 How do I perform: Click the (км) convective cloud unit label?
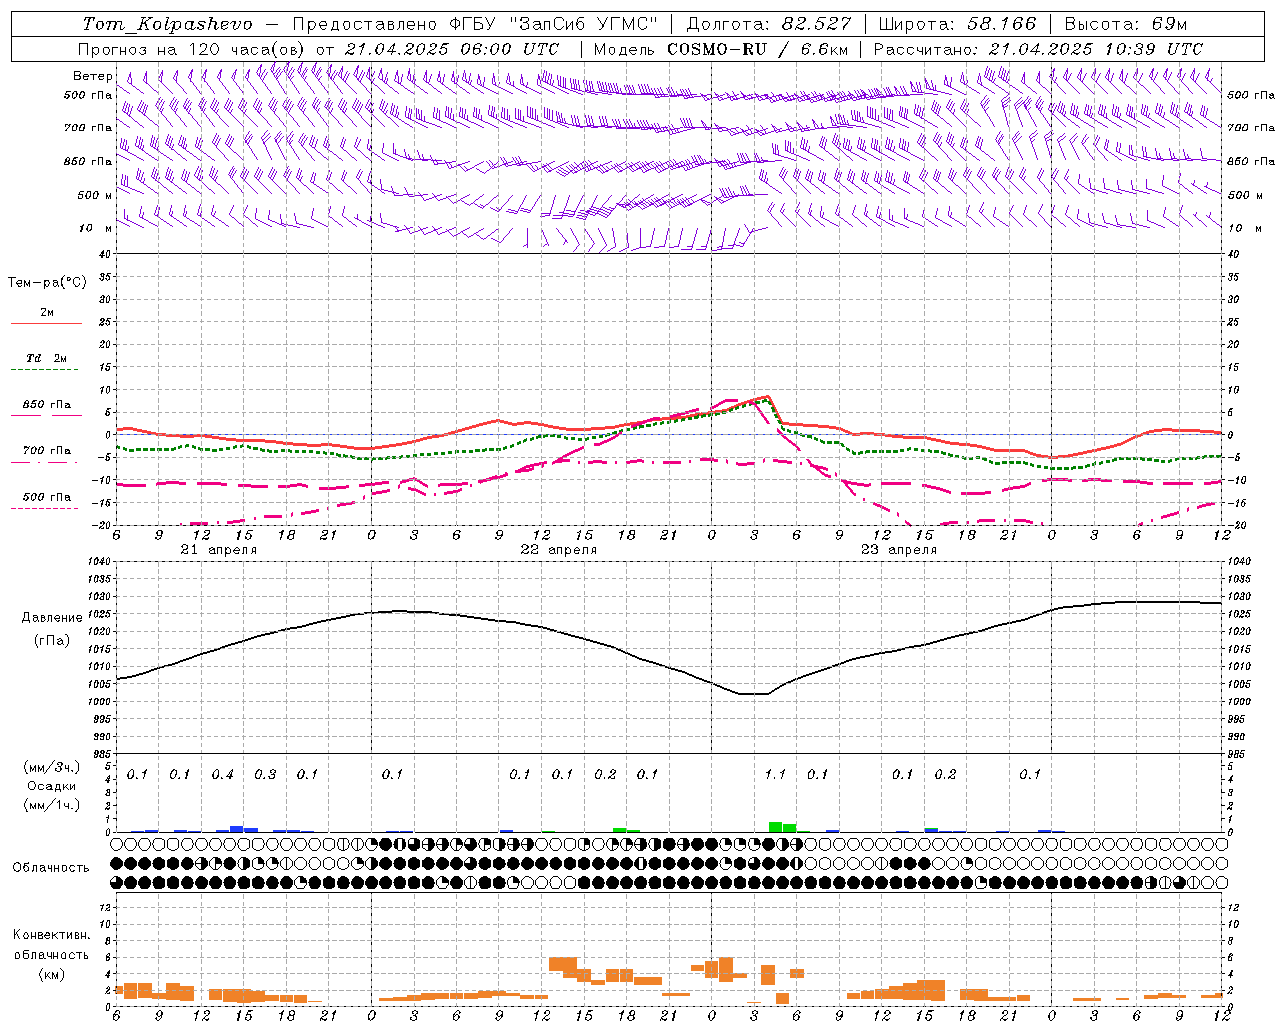pos(52,974)
